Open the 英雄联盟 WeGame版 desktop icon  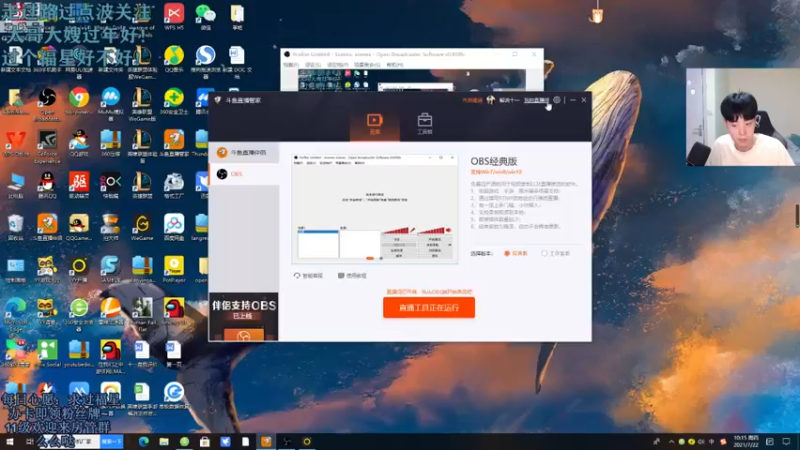tap(142, 104)
